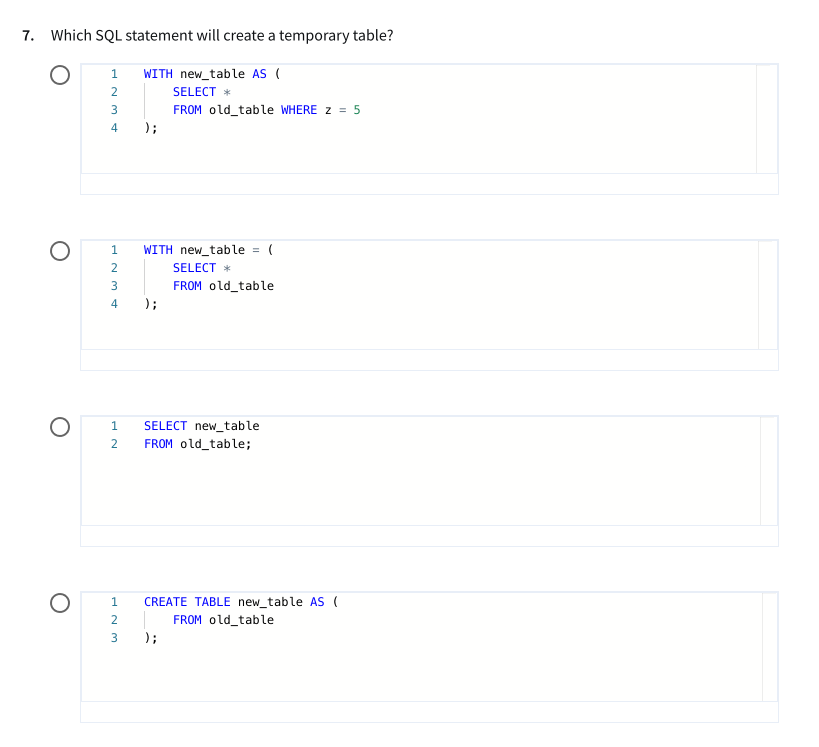Screen dimensions: 819x747
Task: Select the radio for WITH new_table AS option
Action: 60,75
